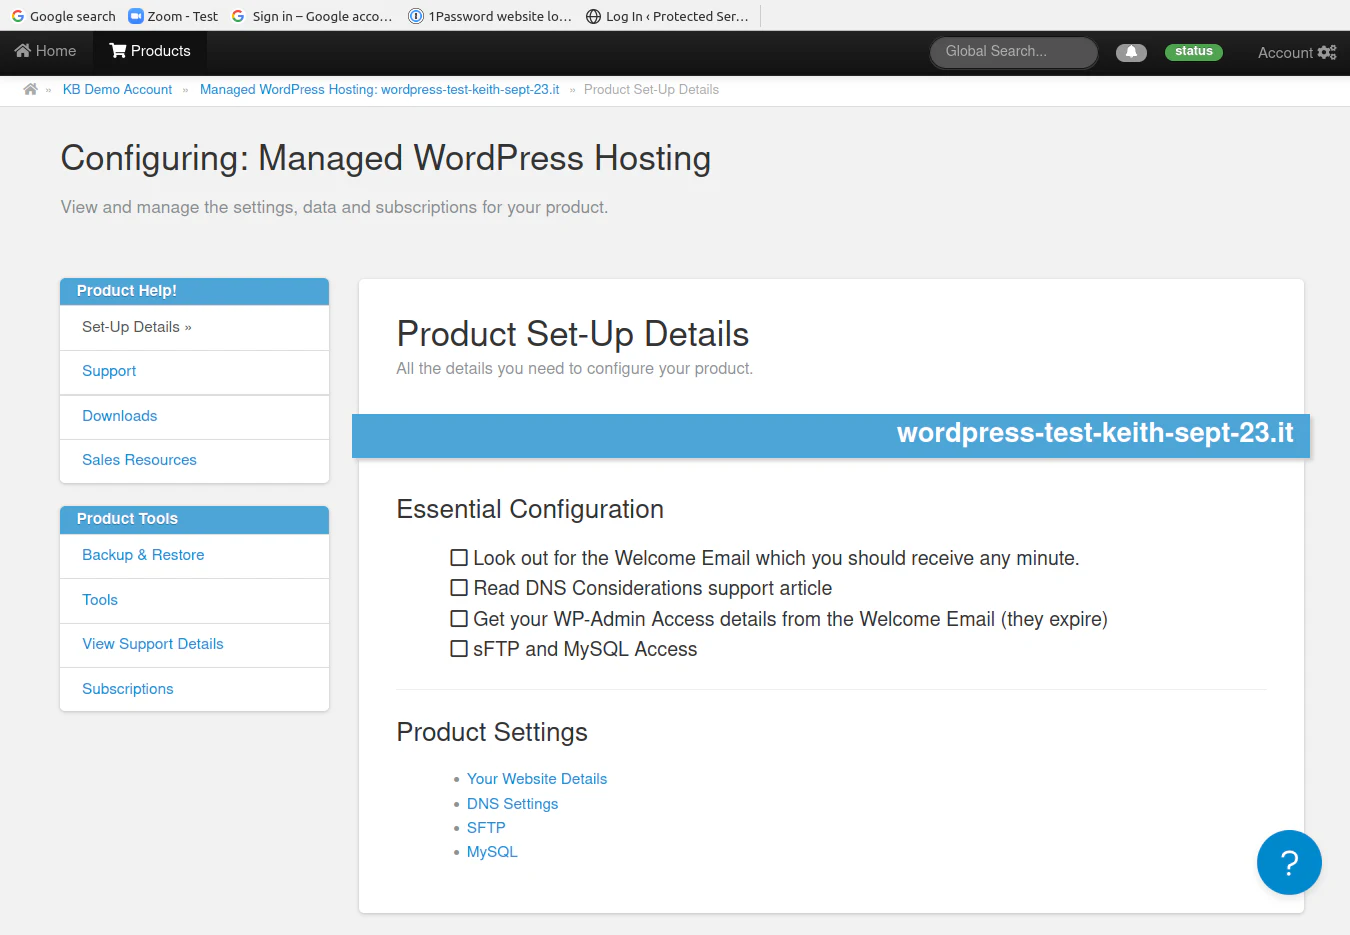
Task: Click the breadcrumb home icon
Action: tap(30, 90)
